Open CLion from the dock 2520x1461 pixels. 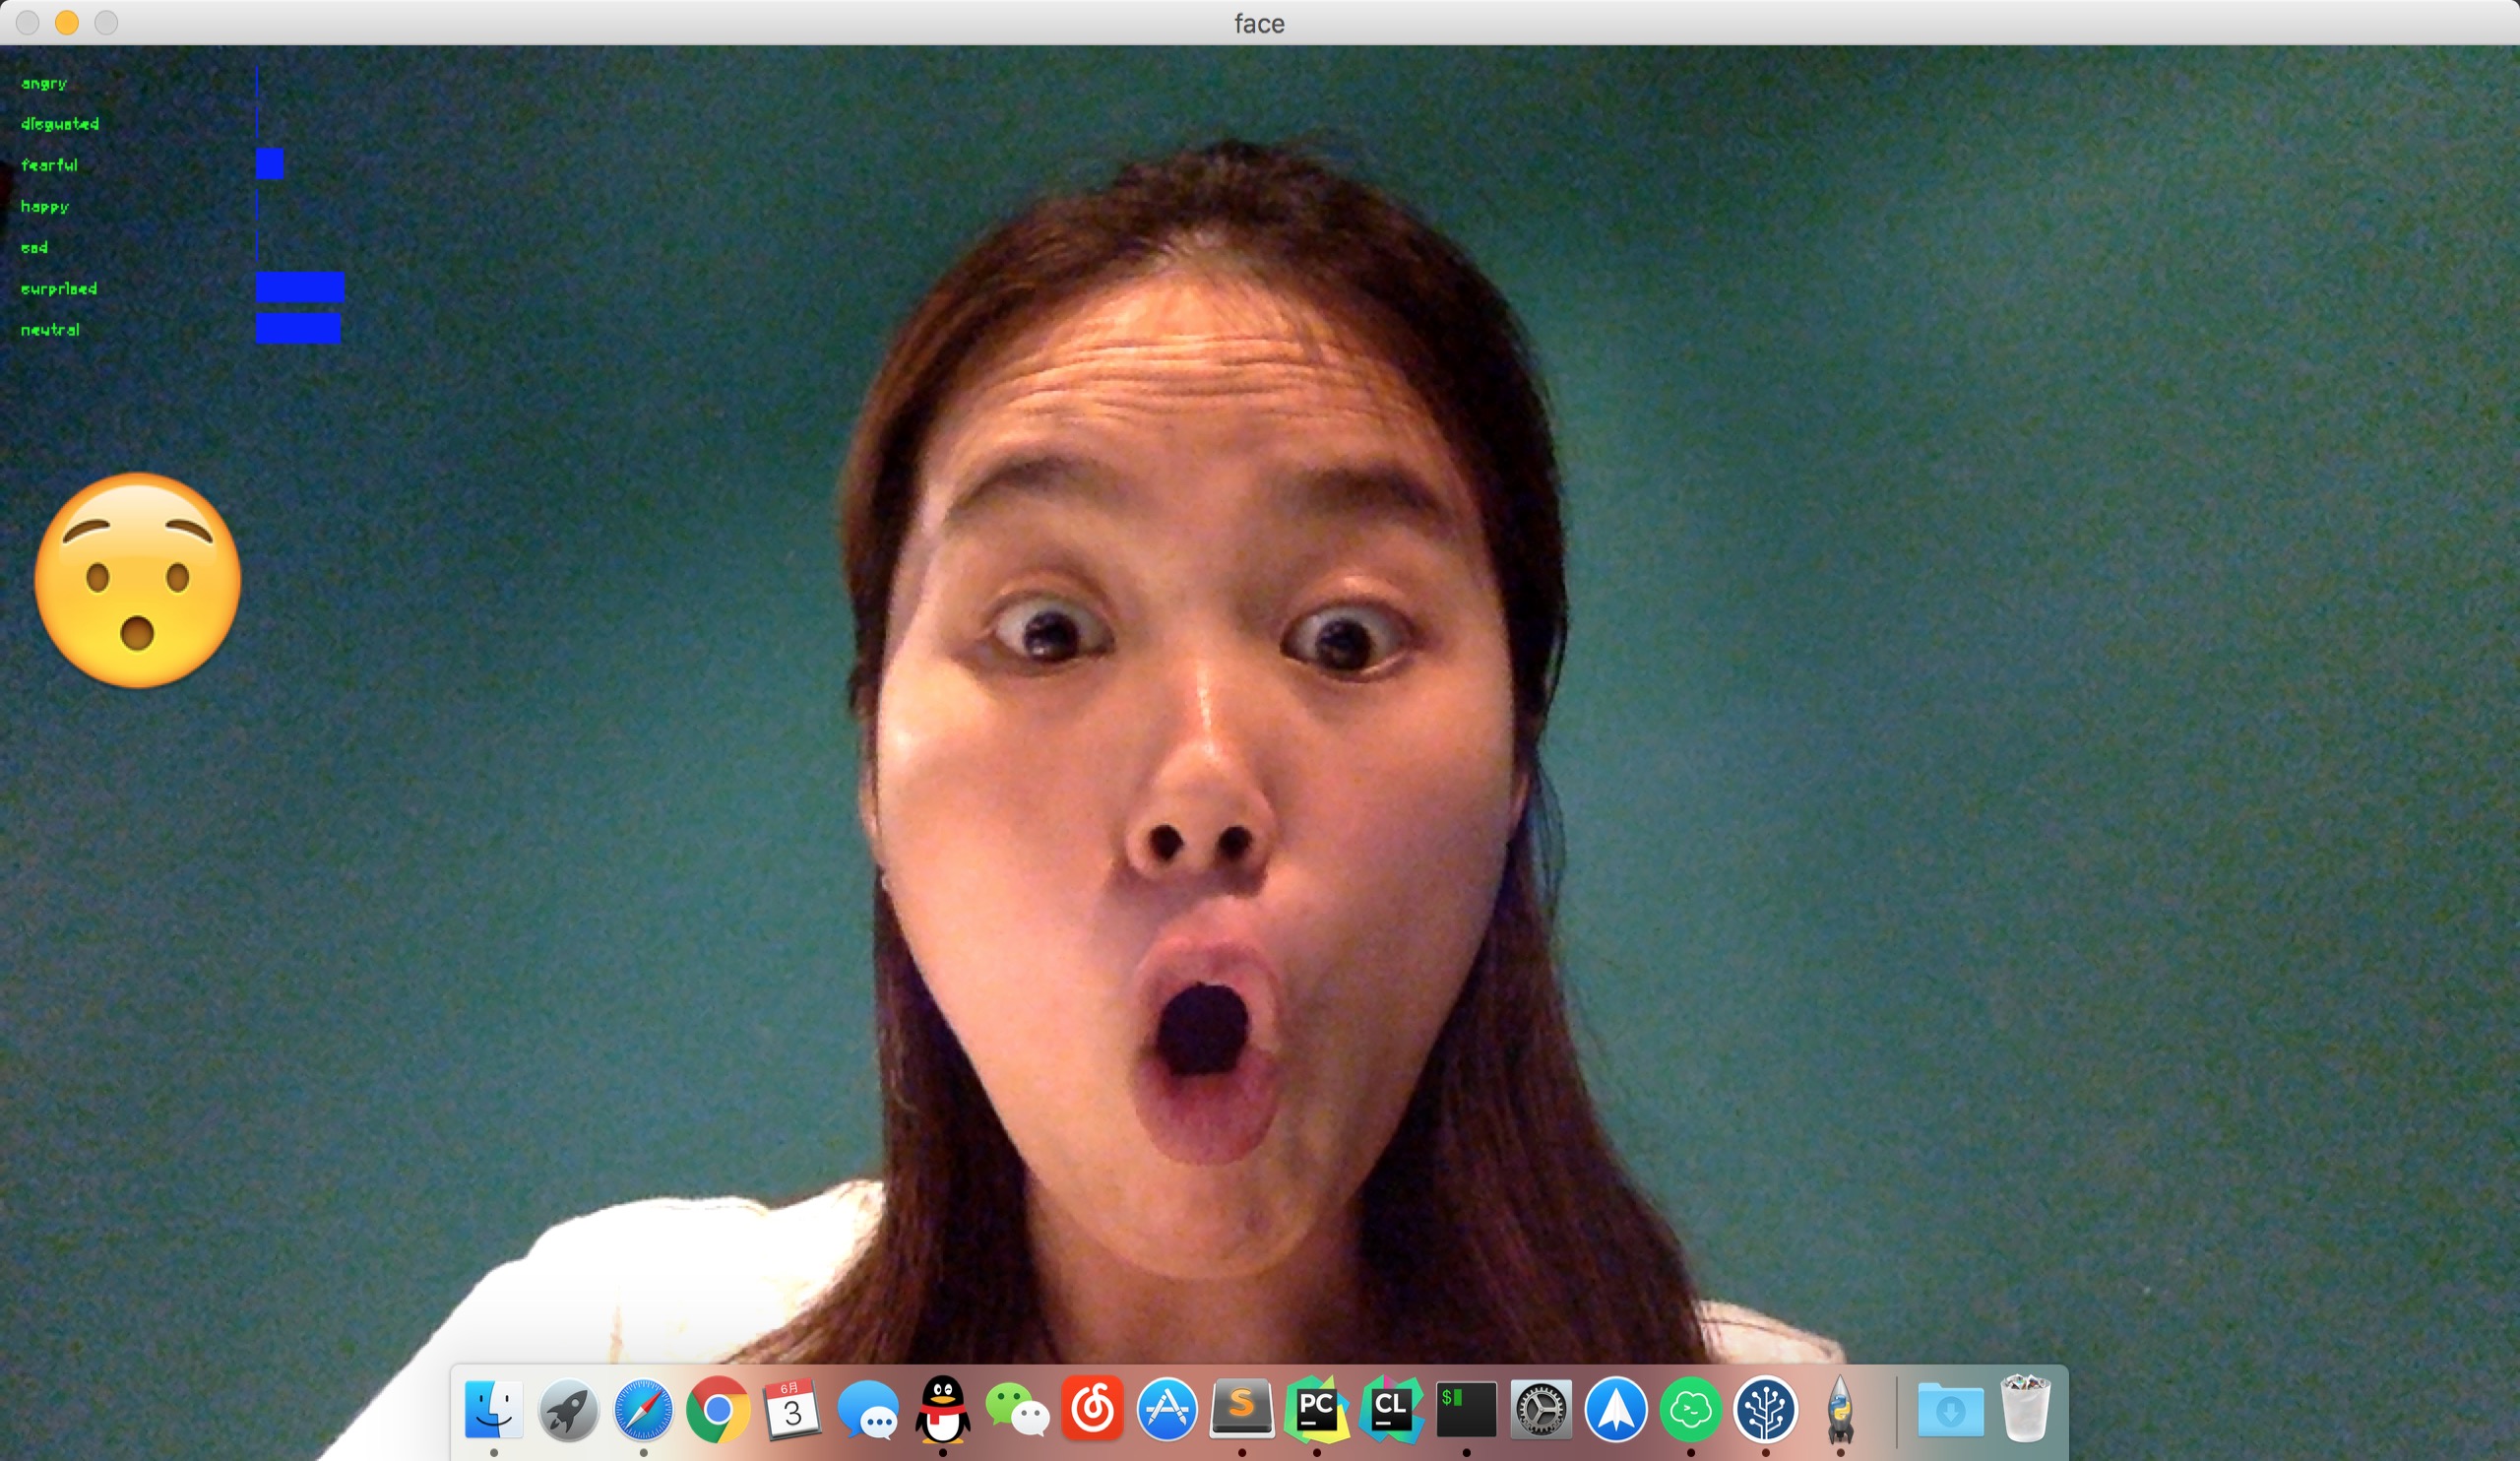click(1391, 1409)
